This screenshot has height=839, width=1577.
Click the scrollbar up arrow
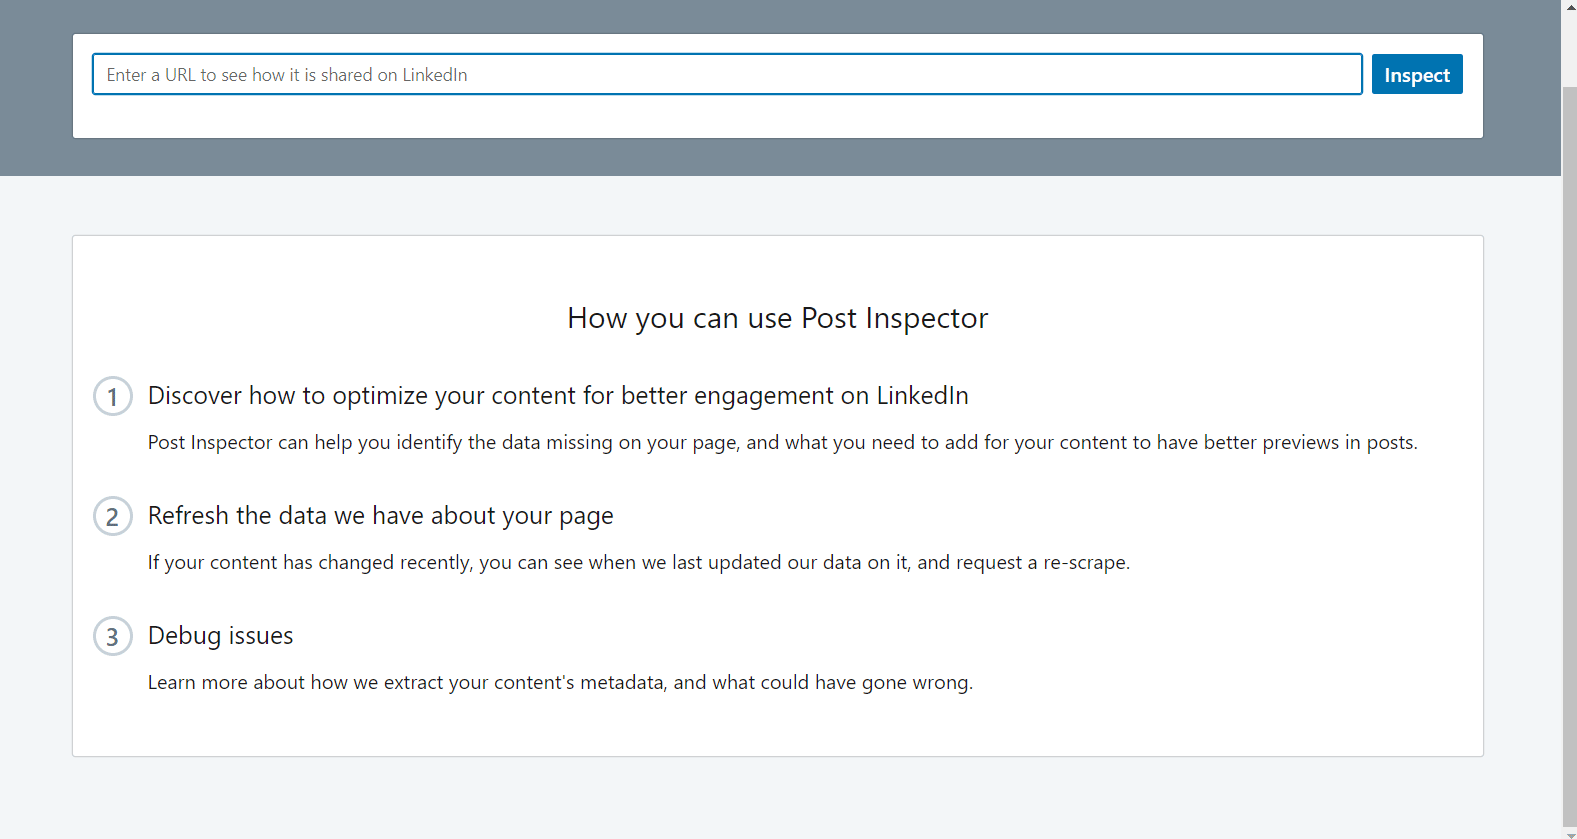[x=1568, y=8]
